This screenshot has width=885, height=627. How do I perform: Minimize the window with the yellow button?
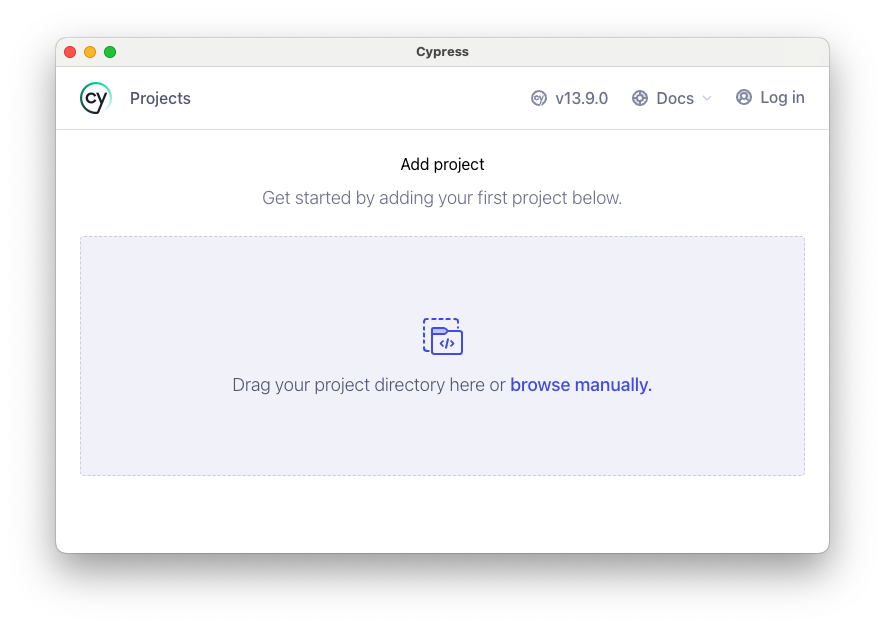90,52
